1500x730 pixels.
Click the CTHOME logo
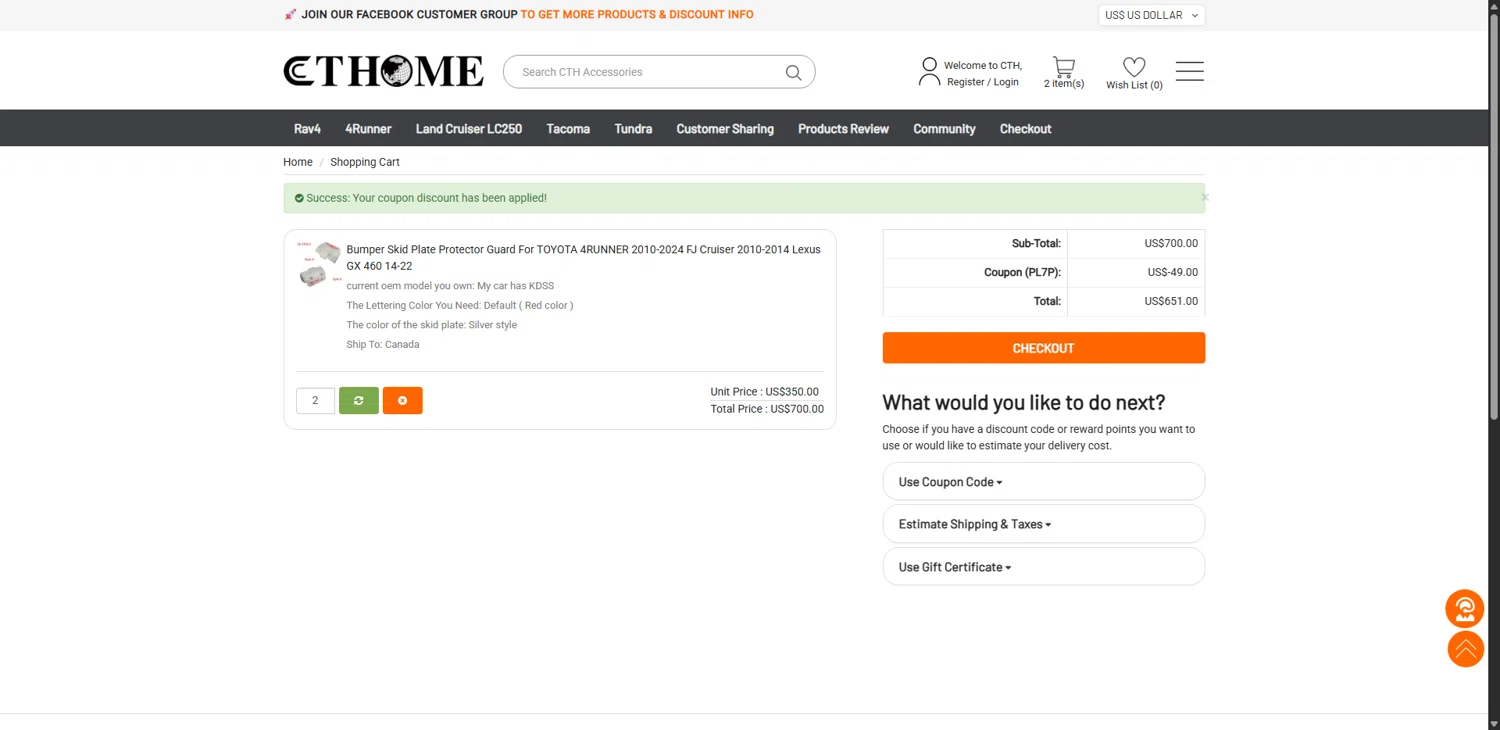click(x=383, y=71)
